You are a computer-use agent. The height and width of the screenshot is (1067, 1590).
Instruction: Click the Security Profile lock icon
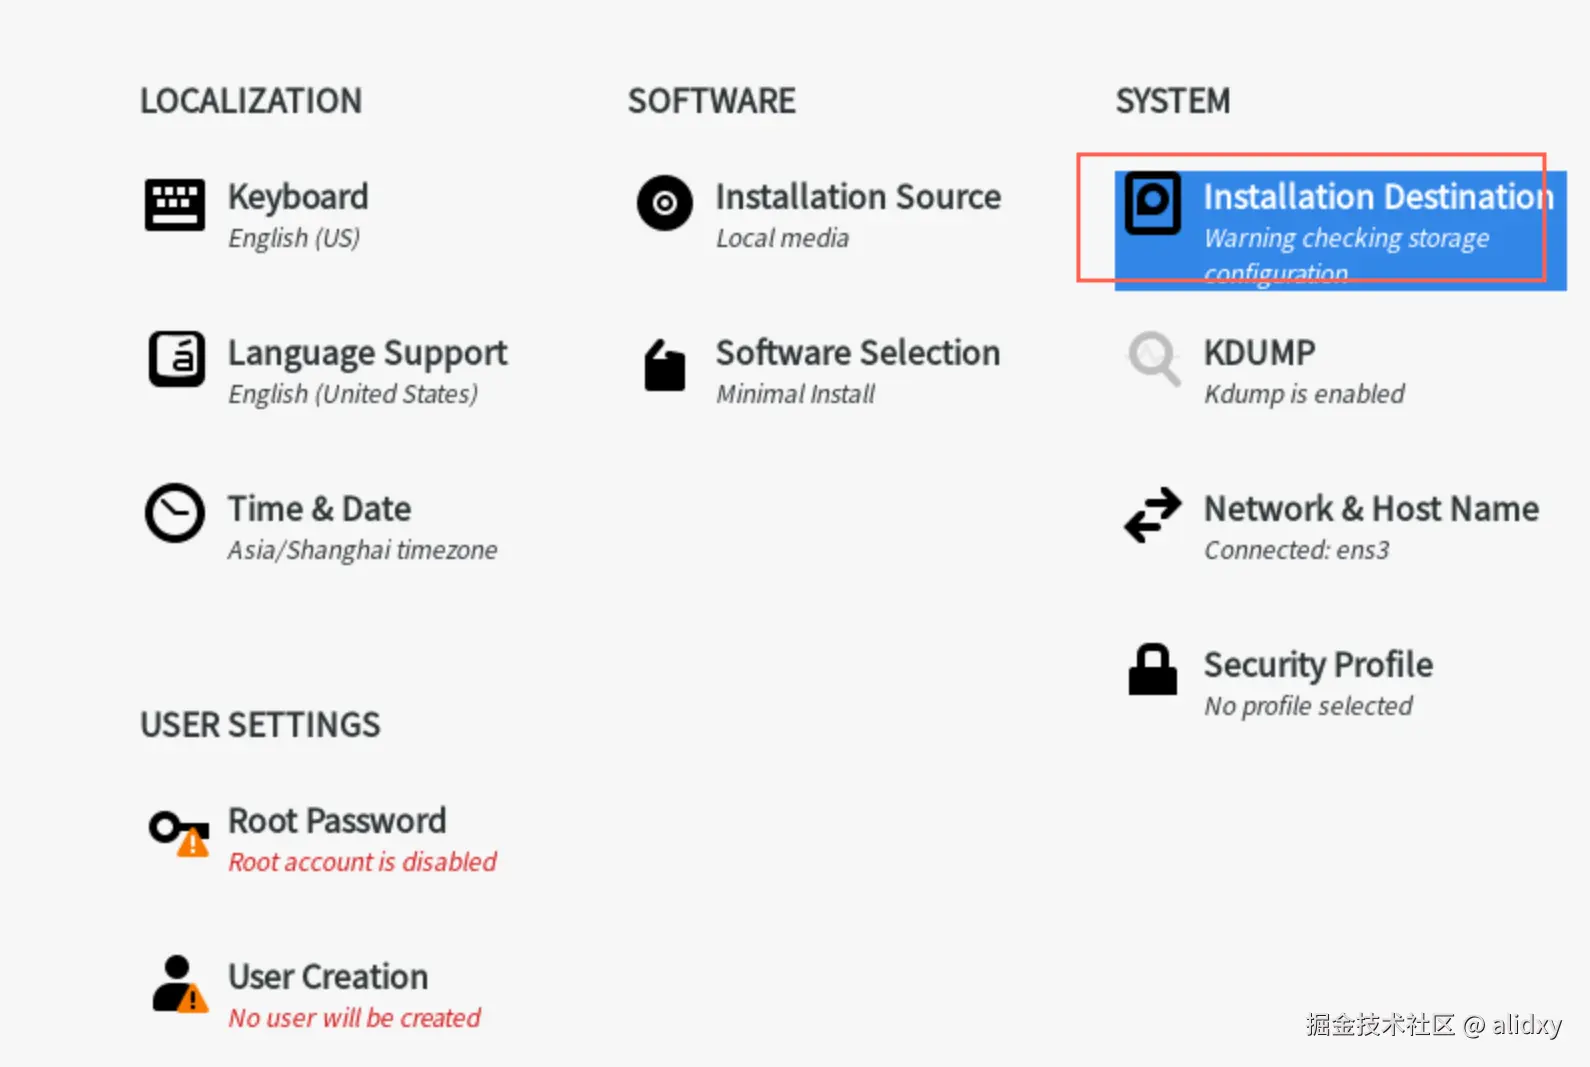click(1152, 670)
